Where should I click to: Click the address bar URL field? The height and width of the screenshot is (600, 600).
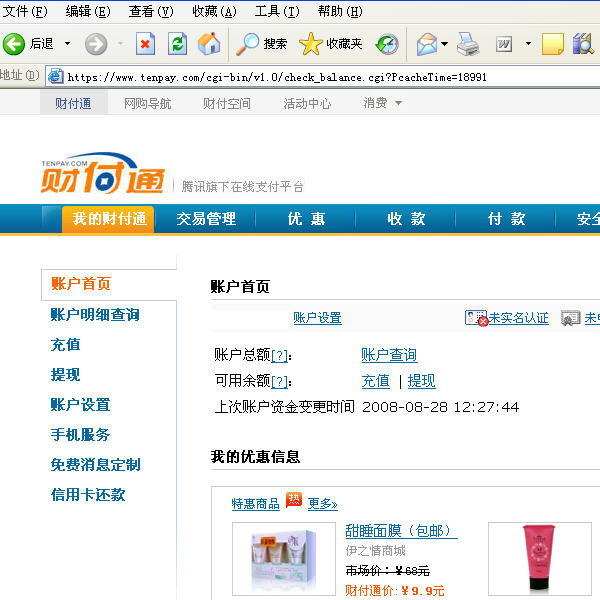(x=323, y=77)
